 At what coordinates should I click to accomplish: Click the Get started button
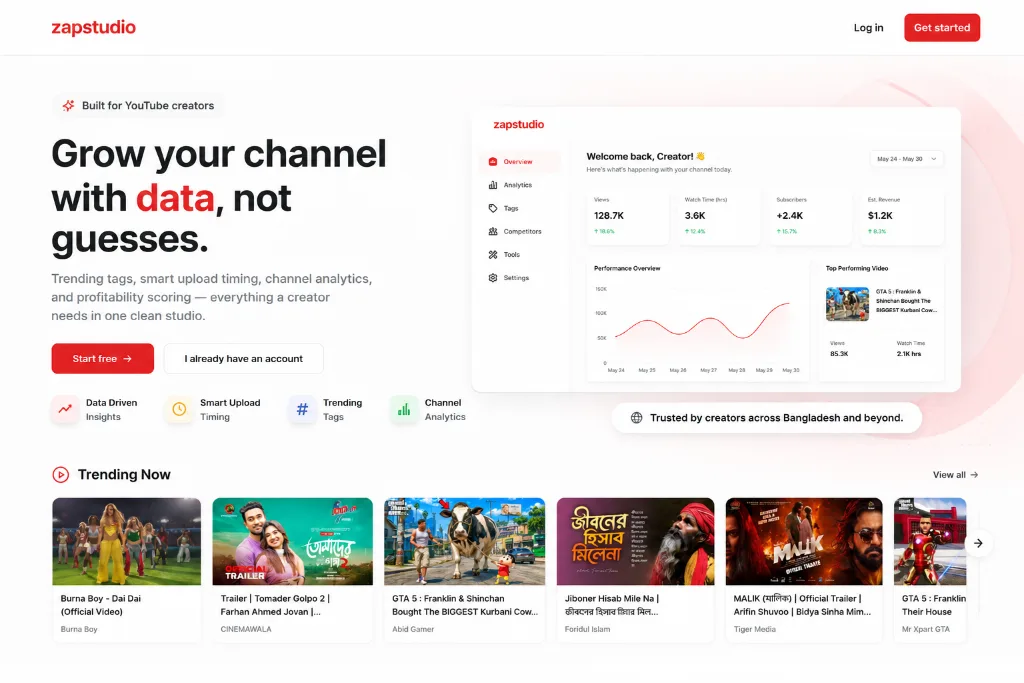click(x=942, y=27)
